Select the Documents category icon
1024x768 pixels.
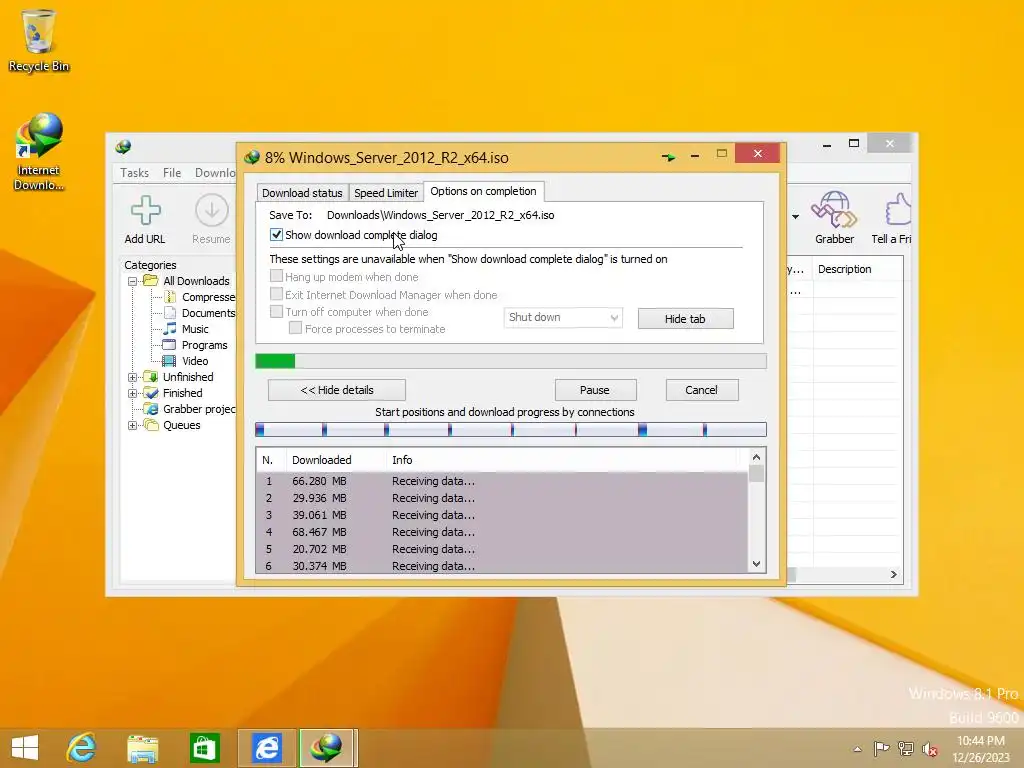tap(170, 313)
